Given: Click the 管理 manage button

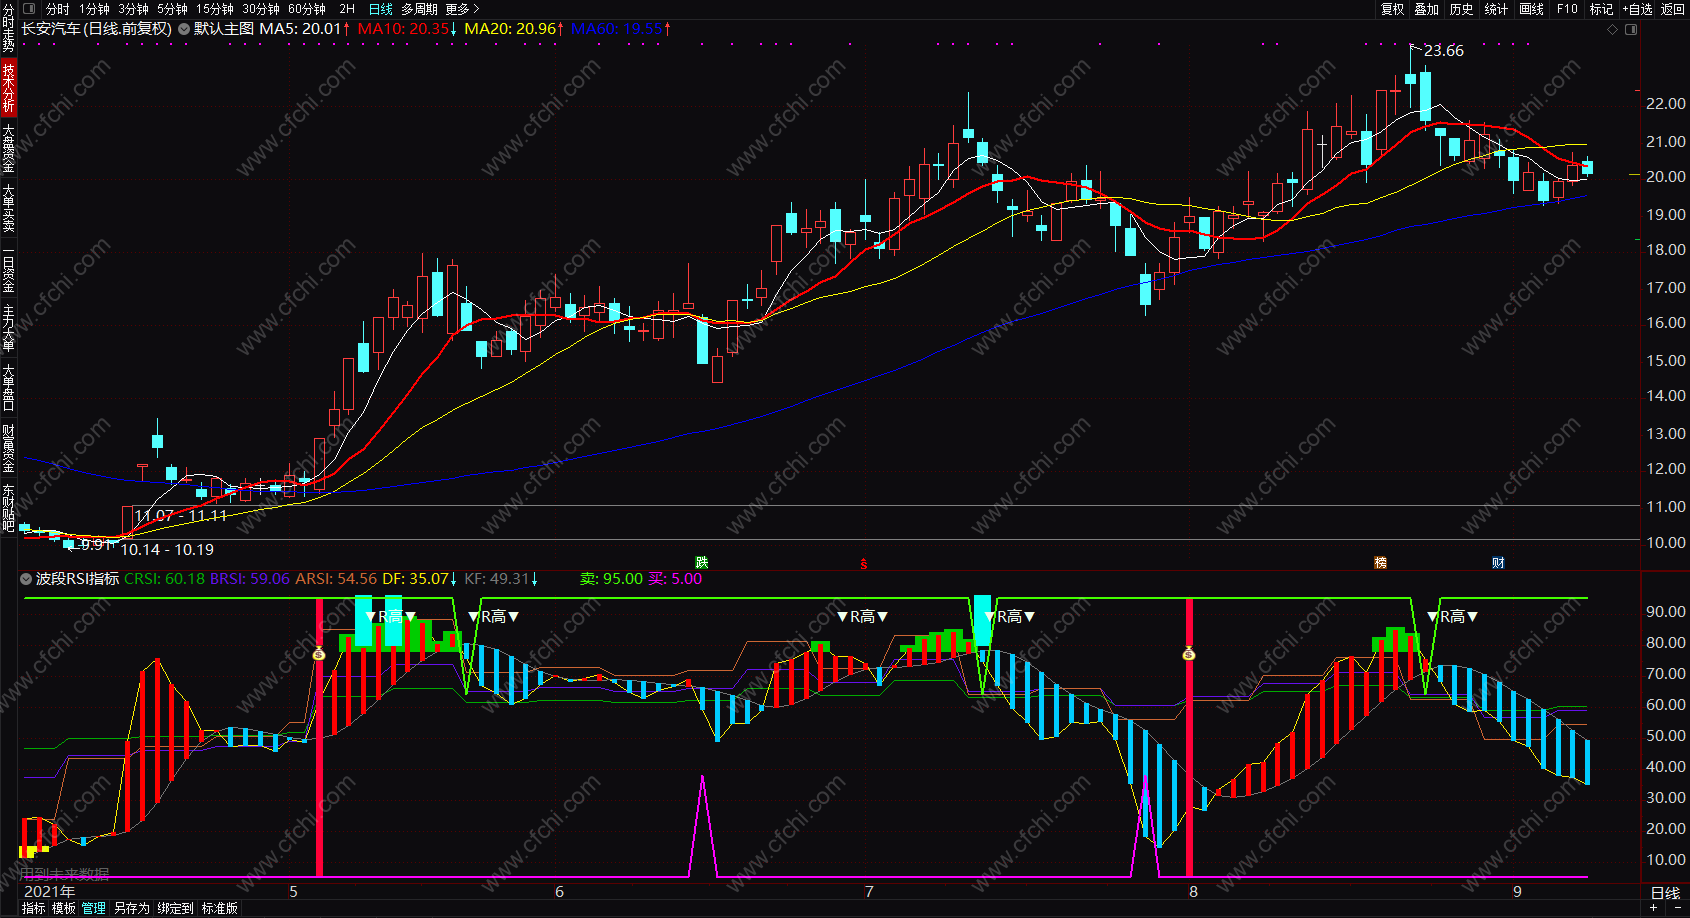Looking at the screenshot, I should (94, 908).
